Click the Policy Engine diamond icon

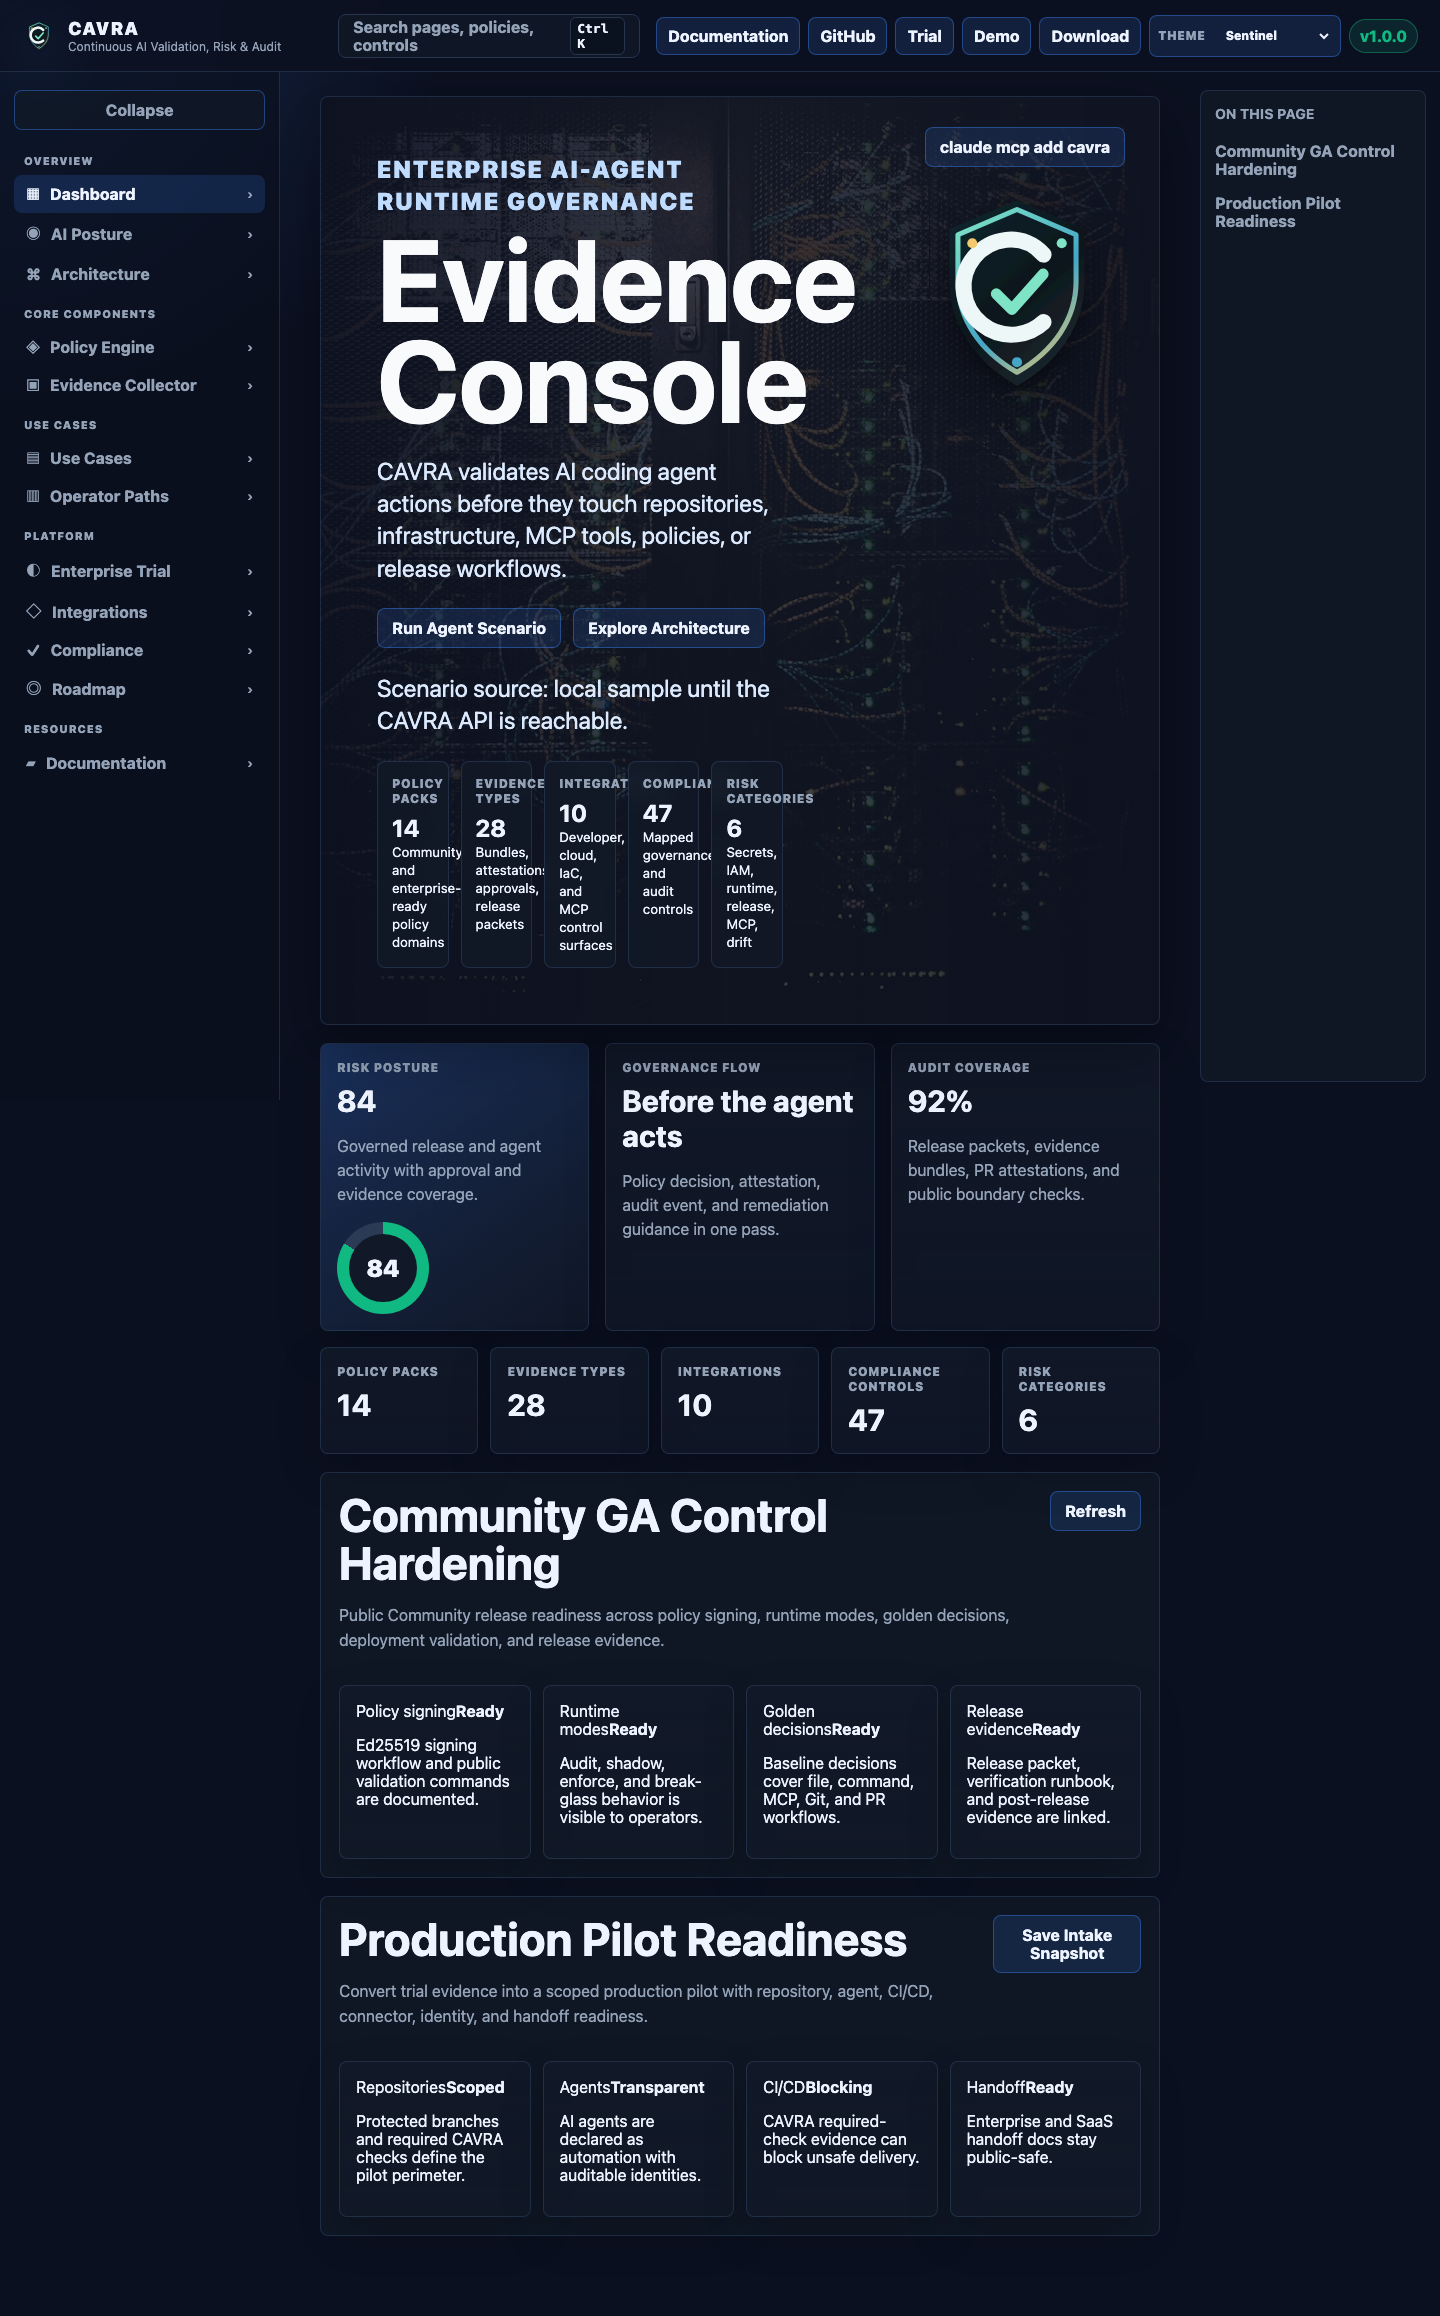33,347
